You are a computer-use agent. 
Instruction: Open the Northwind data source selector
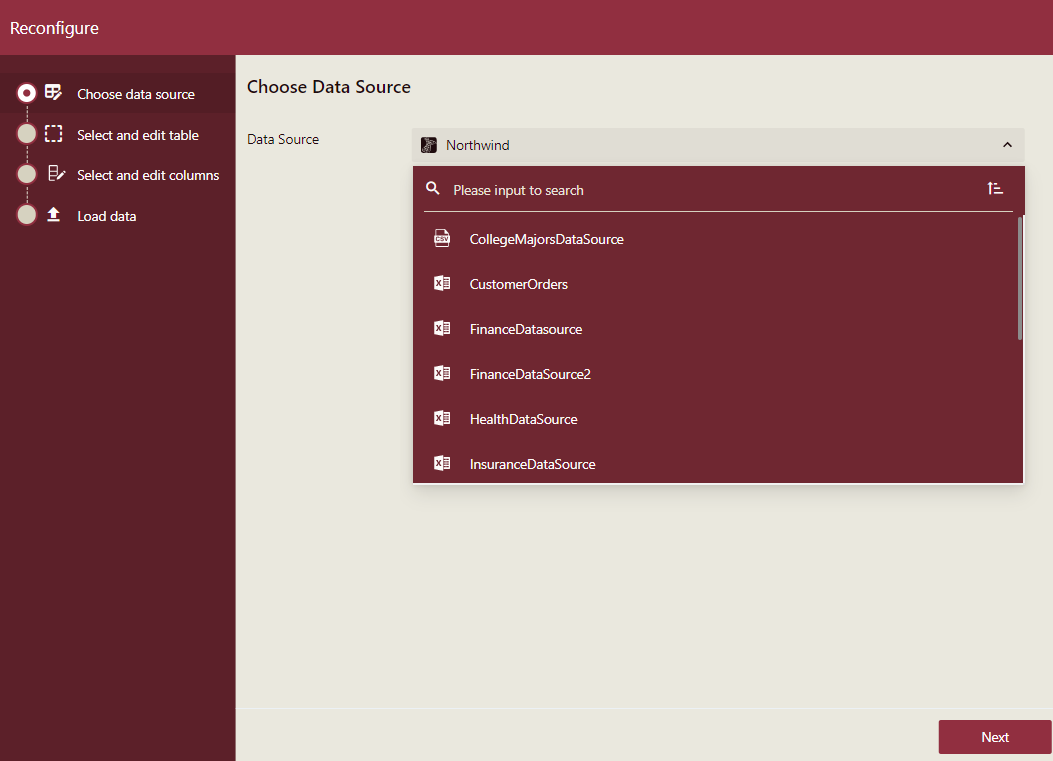click(x=718, y=144)
